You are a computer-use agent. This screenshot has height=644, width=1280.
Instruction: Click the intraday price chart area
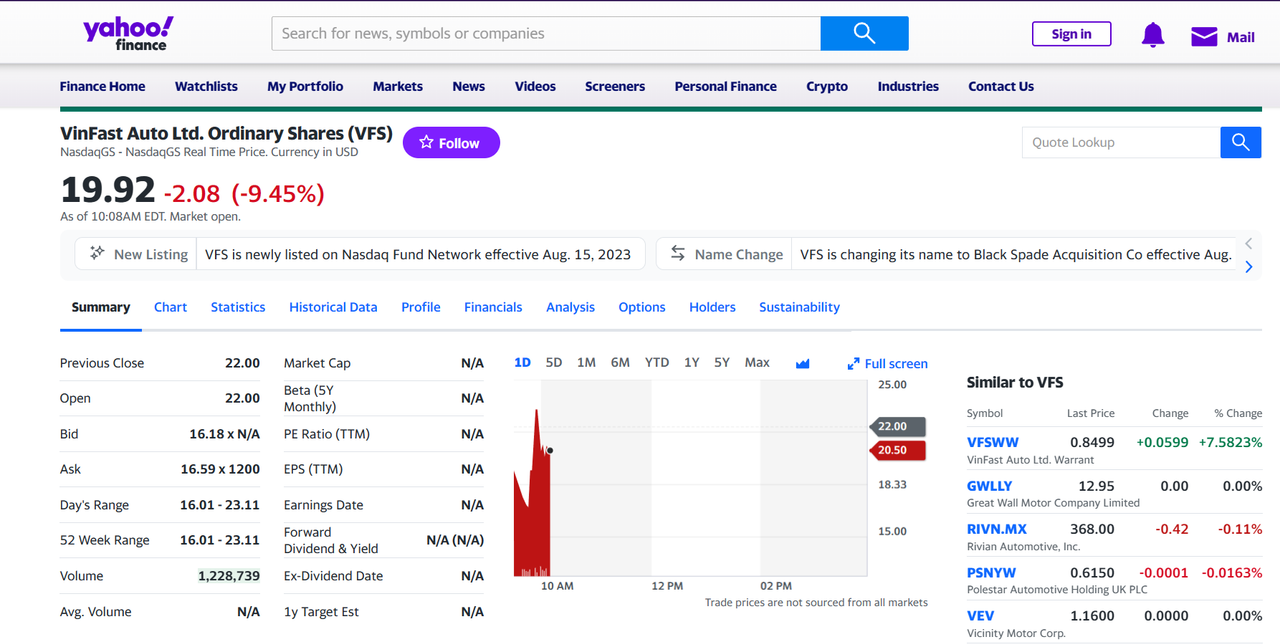tap(690, 478)
